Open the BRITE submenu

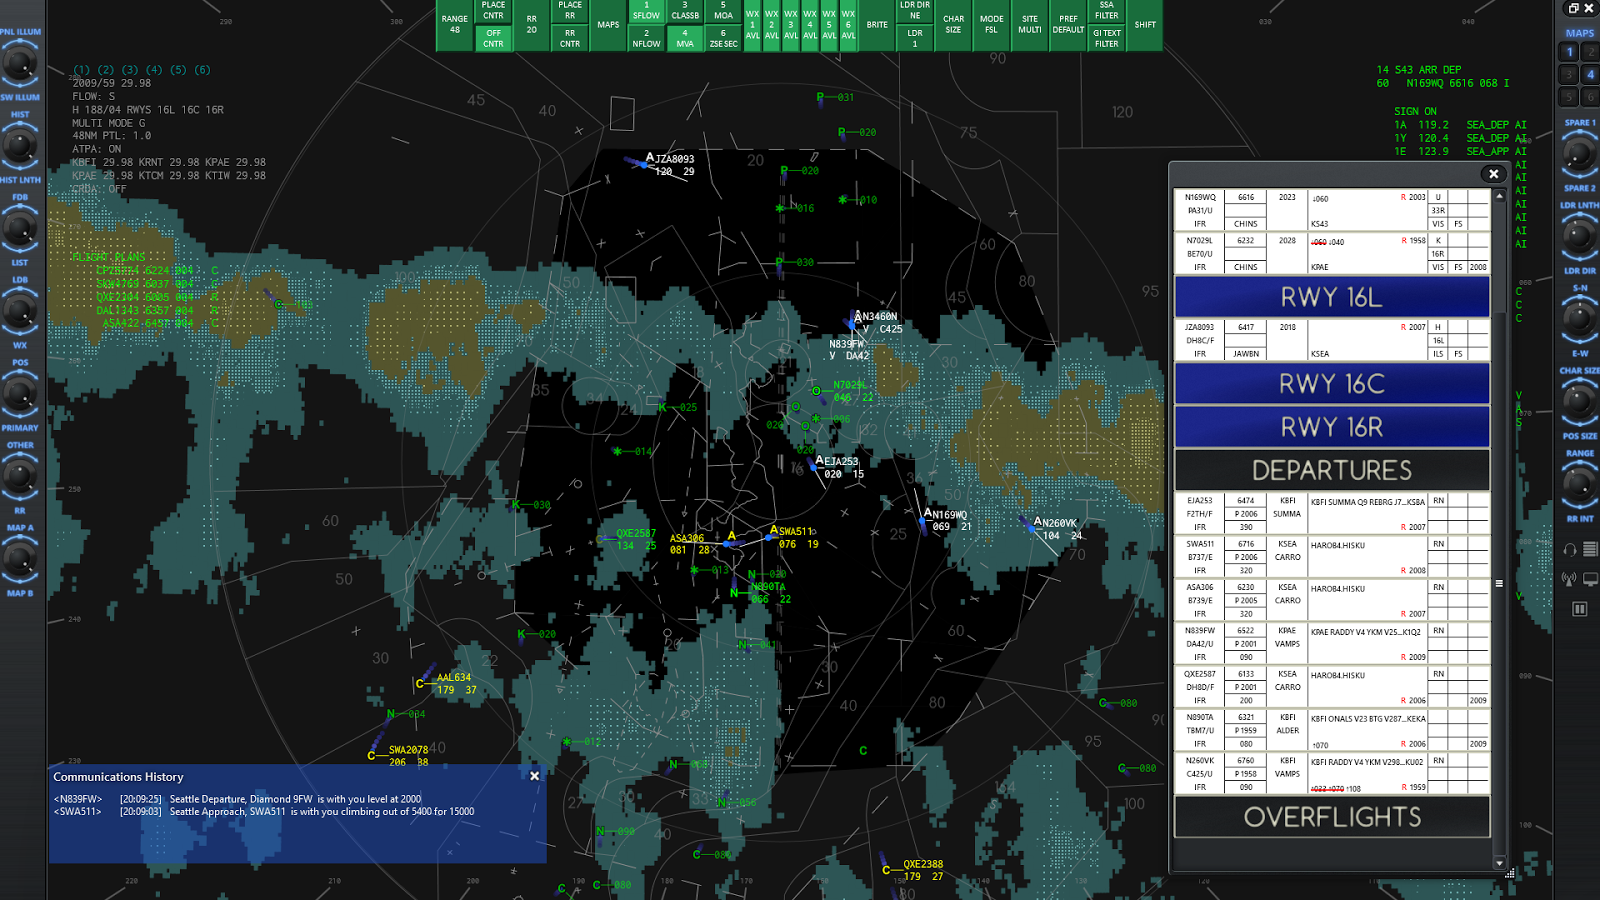pos(877,25)
